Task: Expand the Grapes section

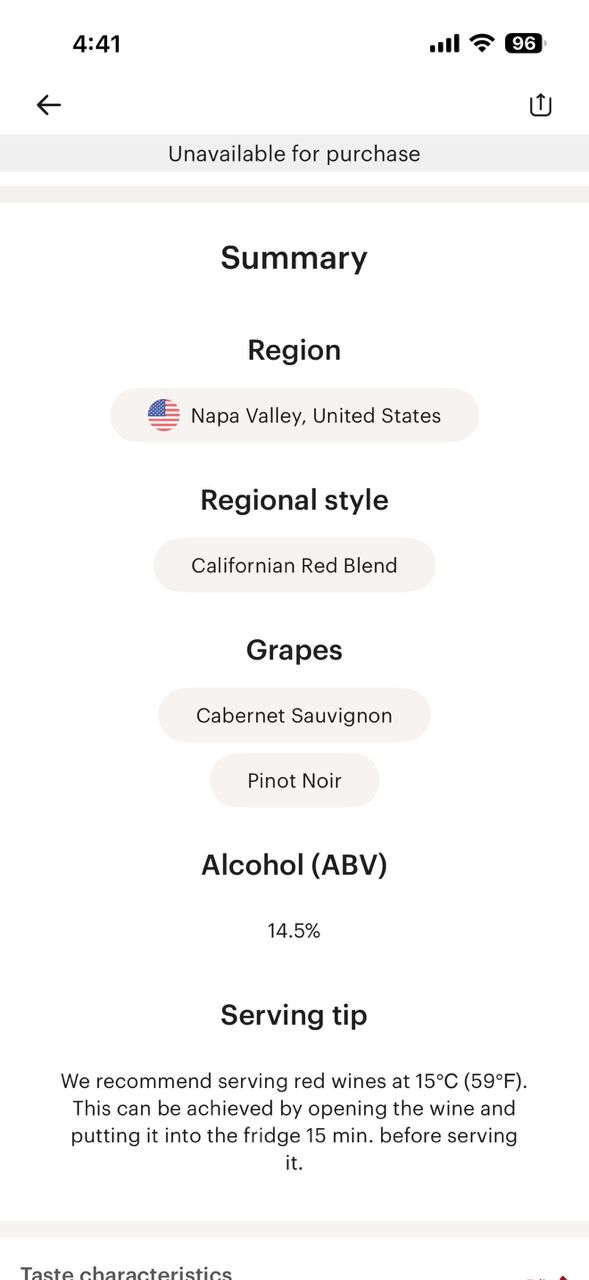Action: [x=294, y=650]
